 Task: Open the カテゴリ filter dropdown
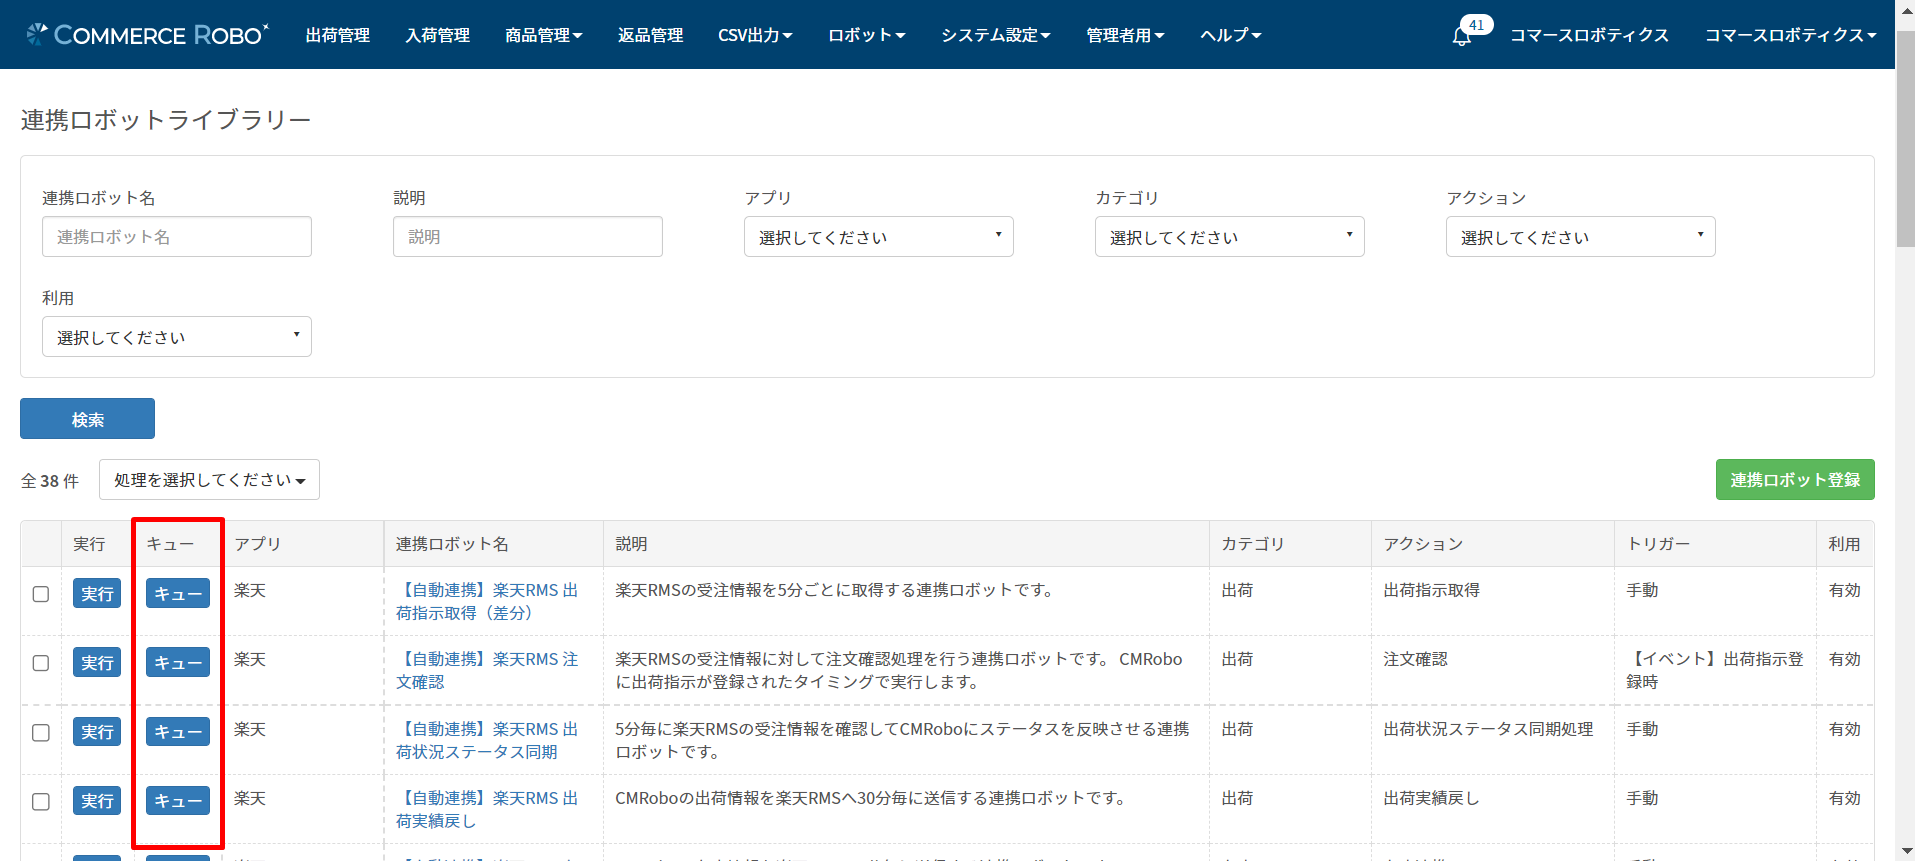pos(1229,237)
